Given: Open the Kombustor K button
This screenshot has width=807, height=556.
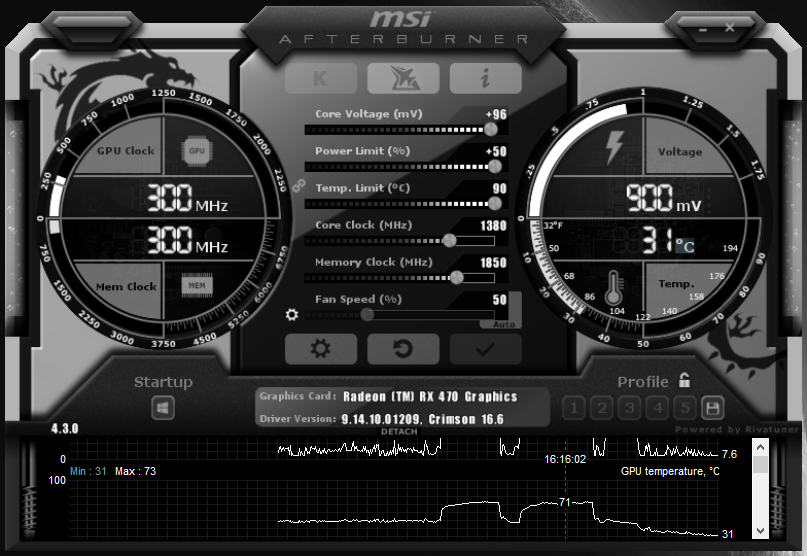Looking at the screenshot, I should pyautogui.click(x=321, y=78).
